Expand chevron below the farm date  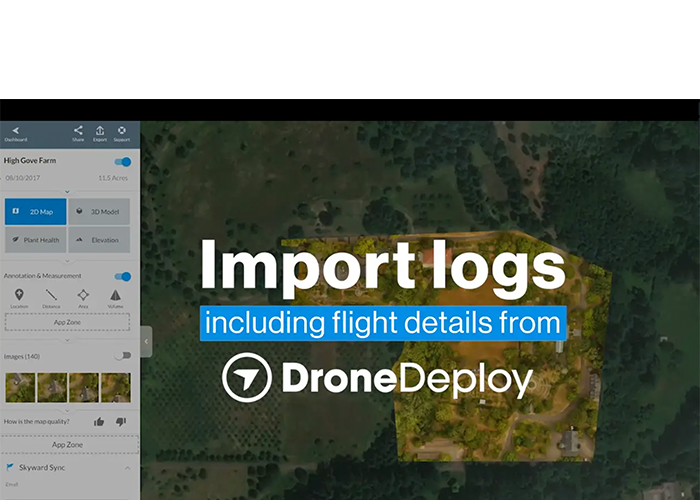[67, 190]
